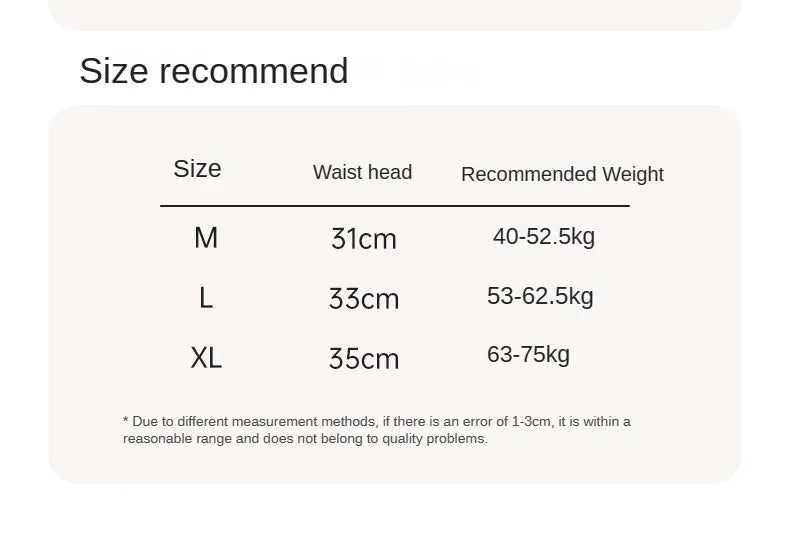
Task: Pick the "63-75kg" weight range
Action: (x=528, y=355)
